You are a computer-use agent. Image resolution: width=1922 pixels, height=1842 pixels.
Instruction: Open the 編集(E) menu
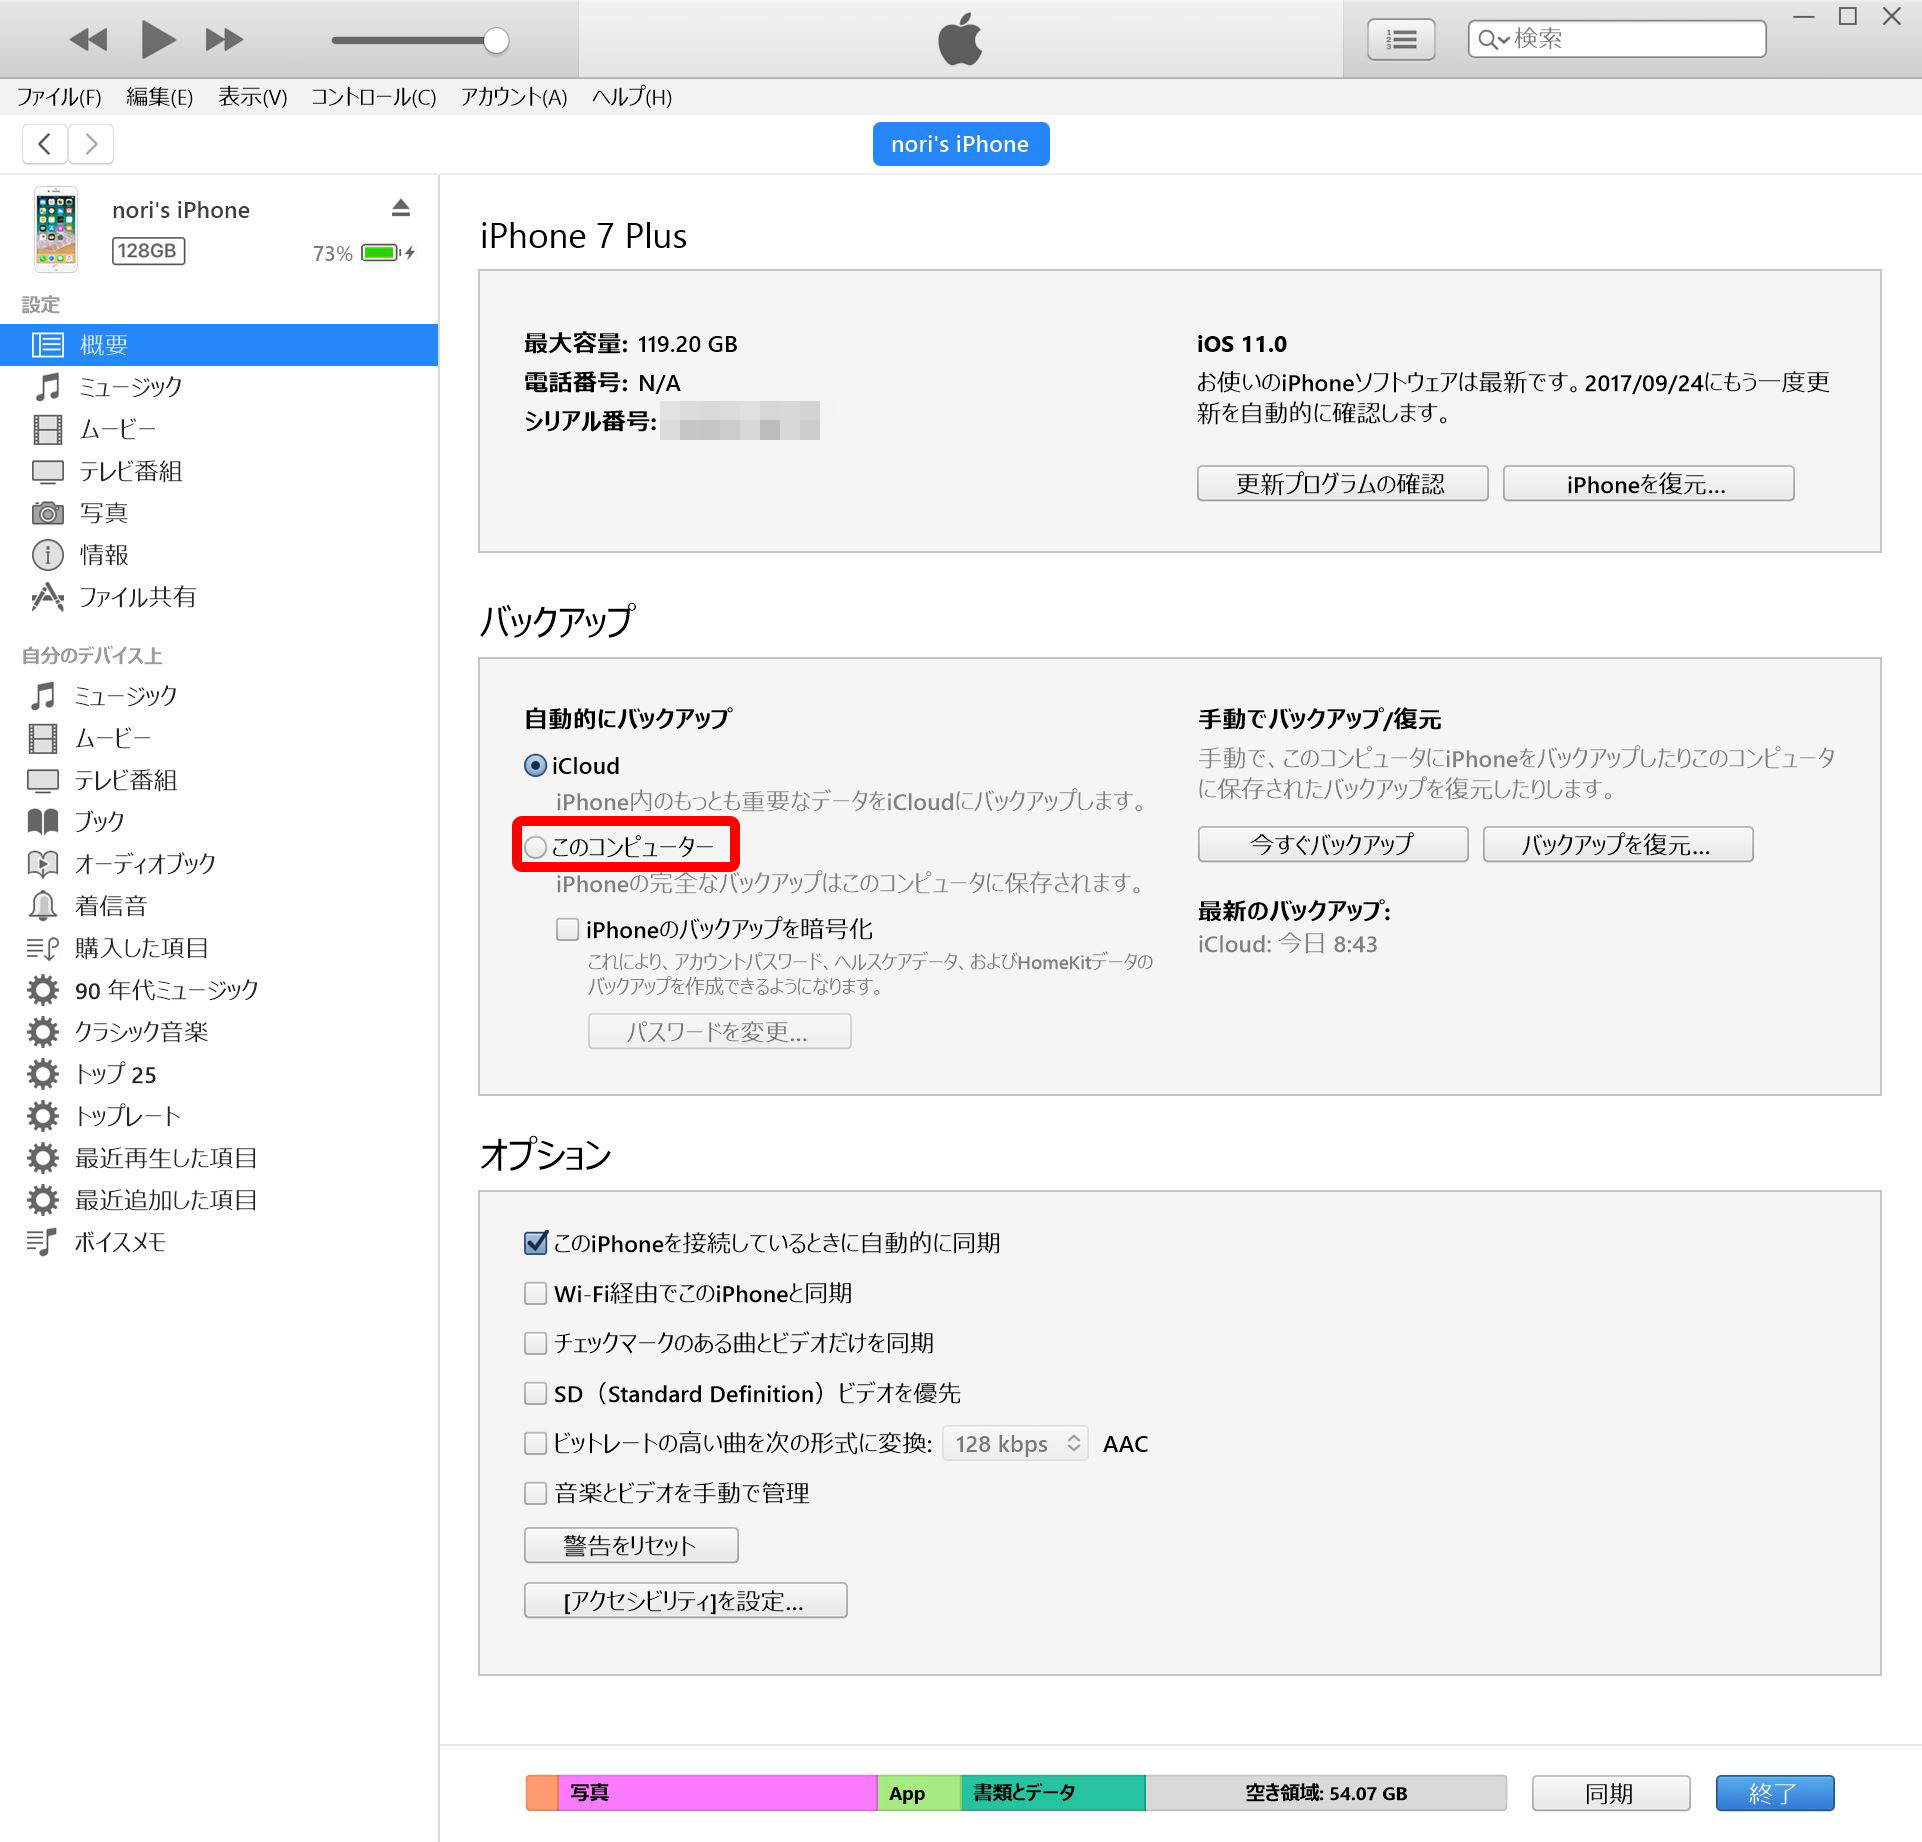[160, 97]
